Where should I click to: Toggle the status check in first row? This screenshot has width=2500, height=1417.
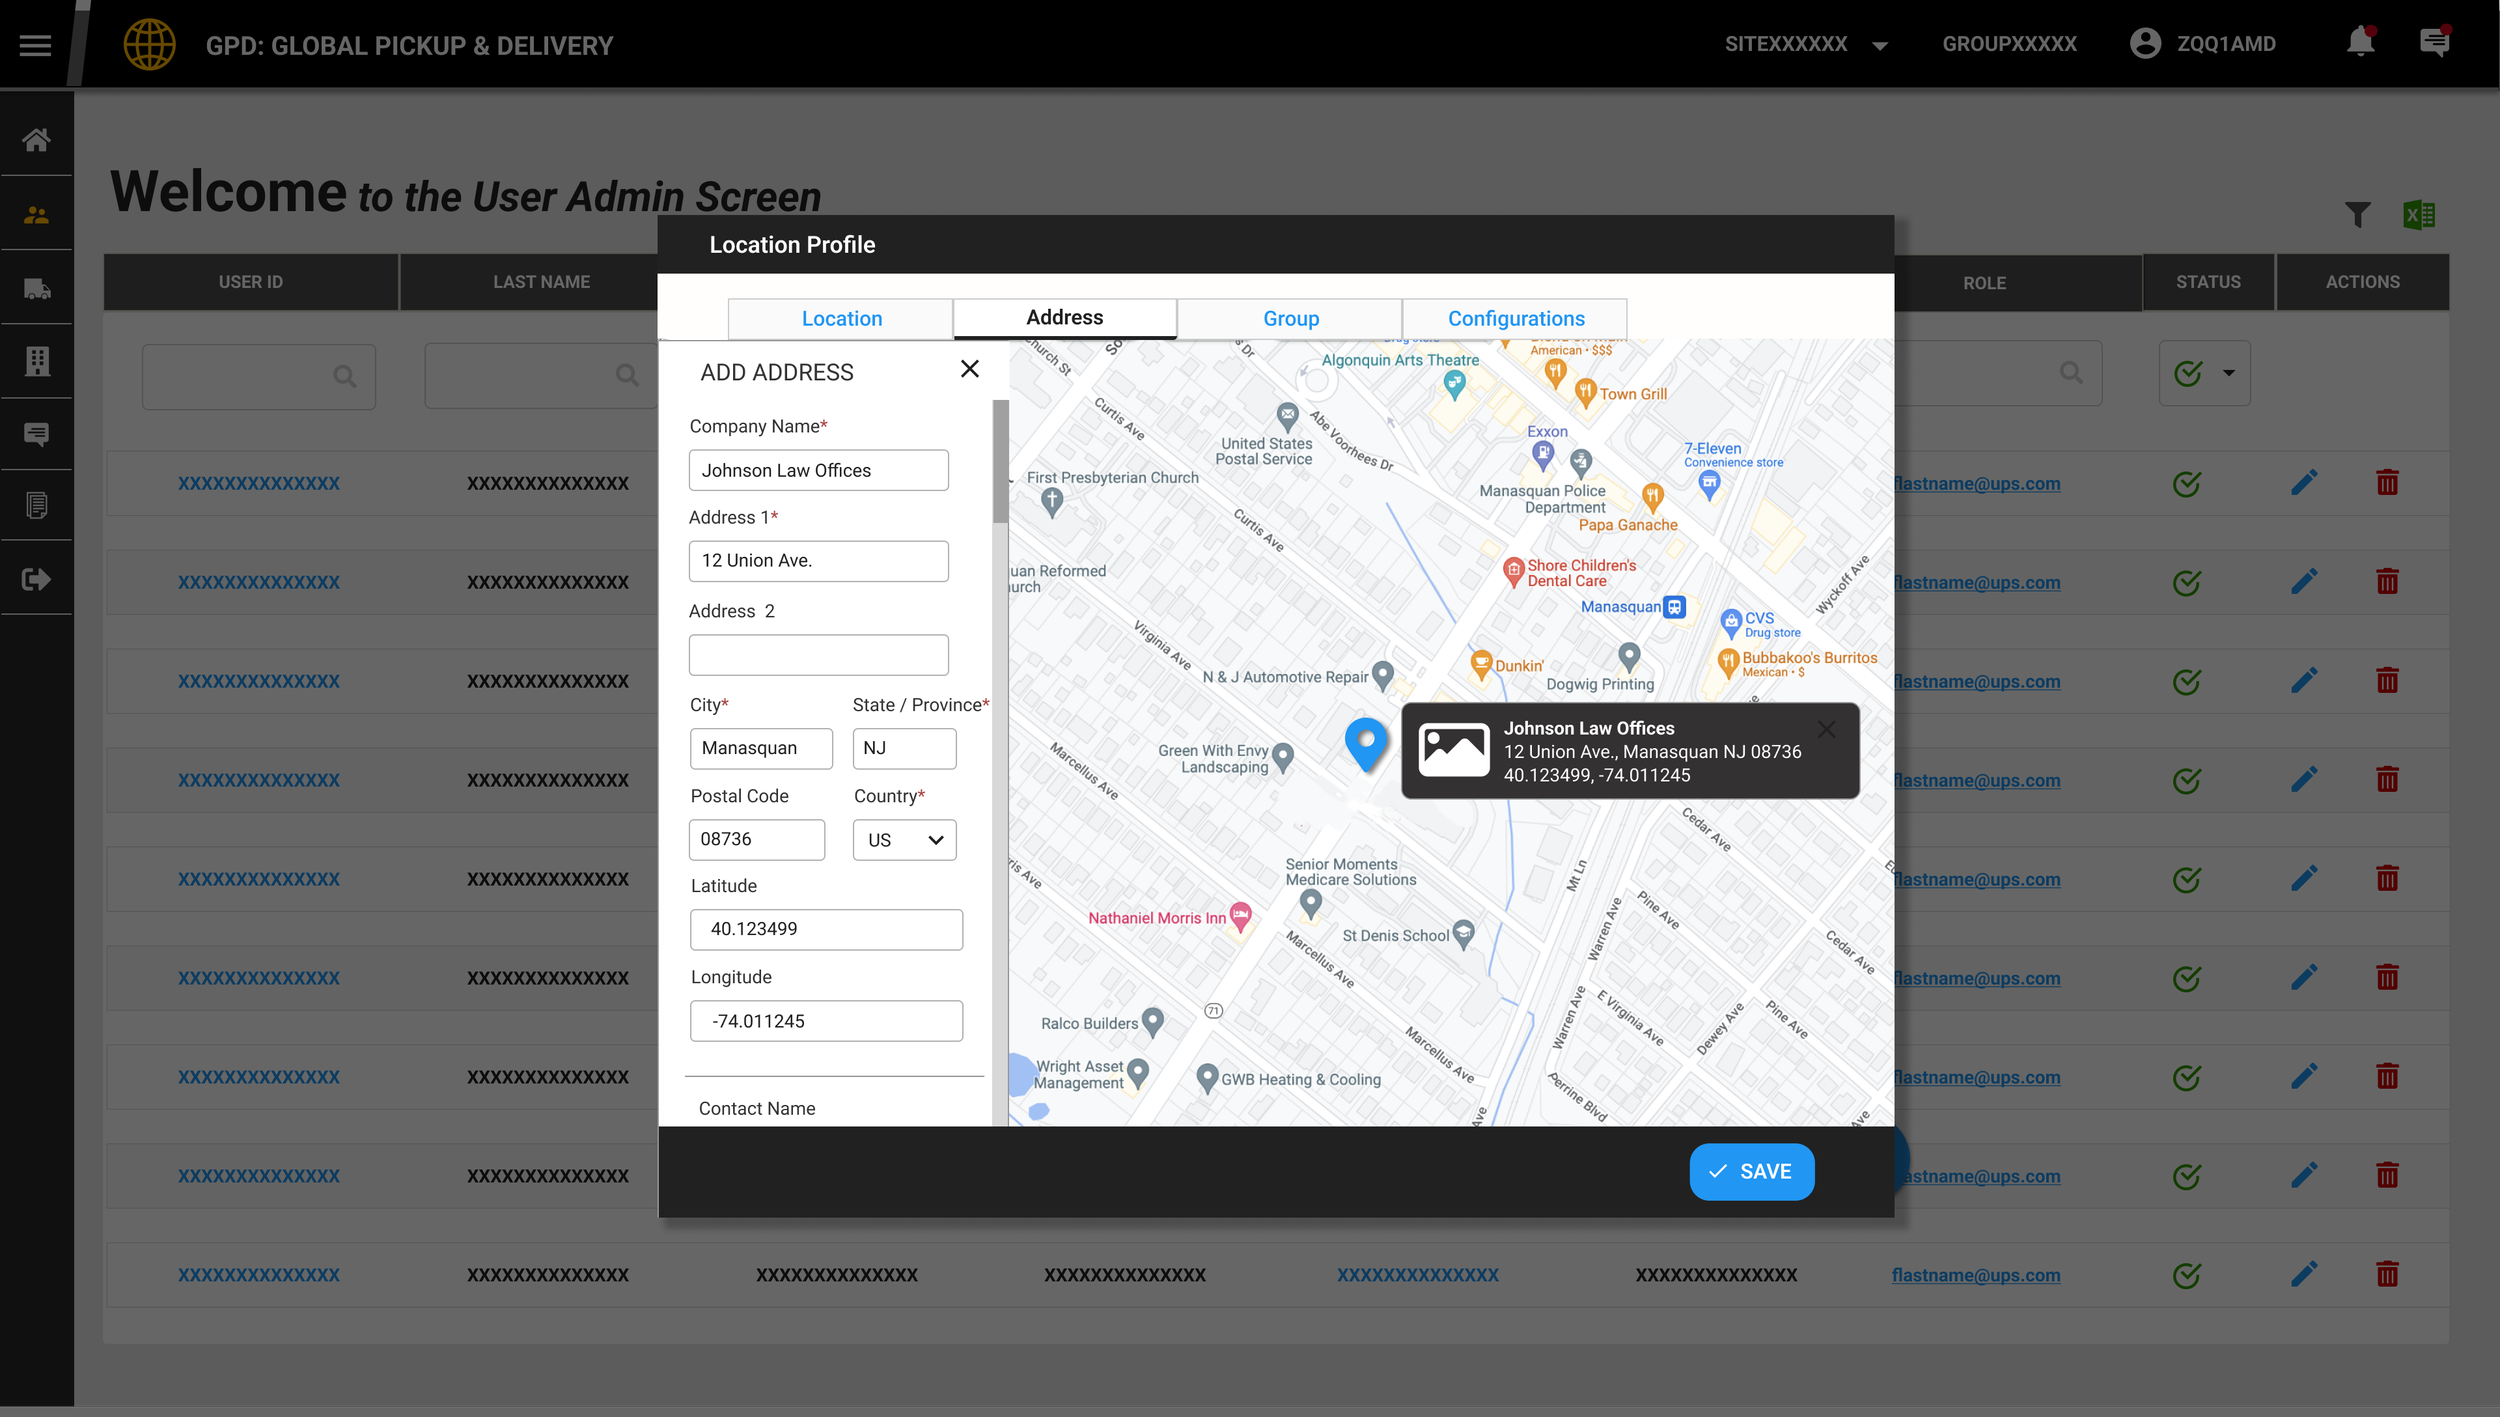(2187, 484)
